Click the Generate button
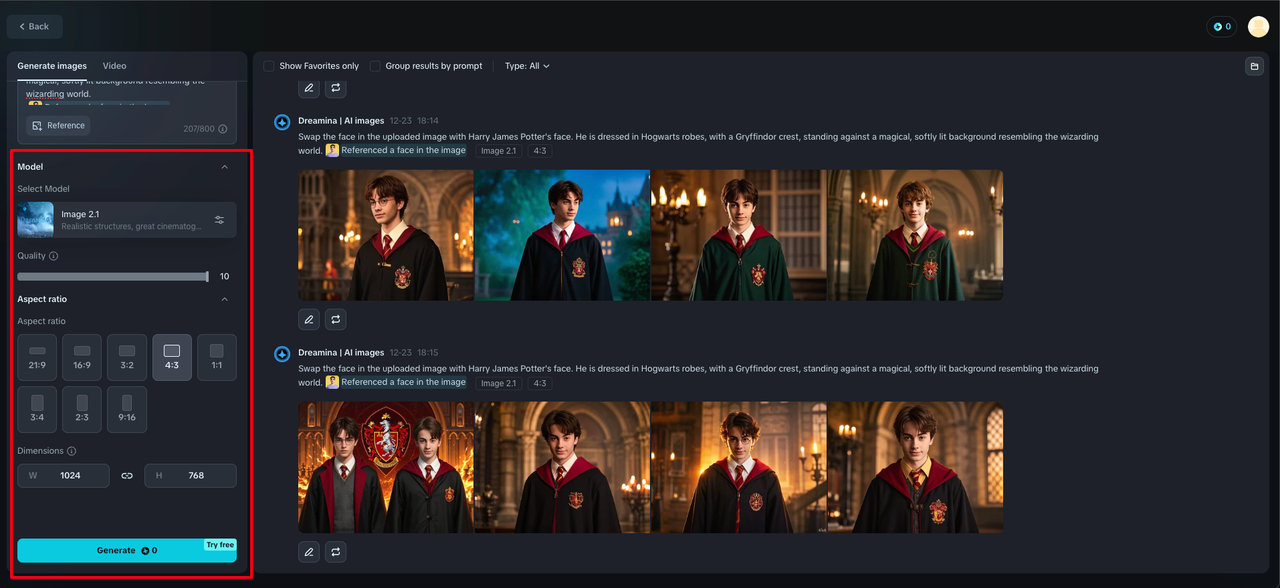 pos(127,550)
